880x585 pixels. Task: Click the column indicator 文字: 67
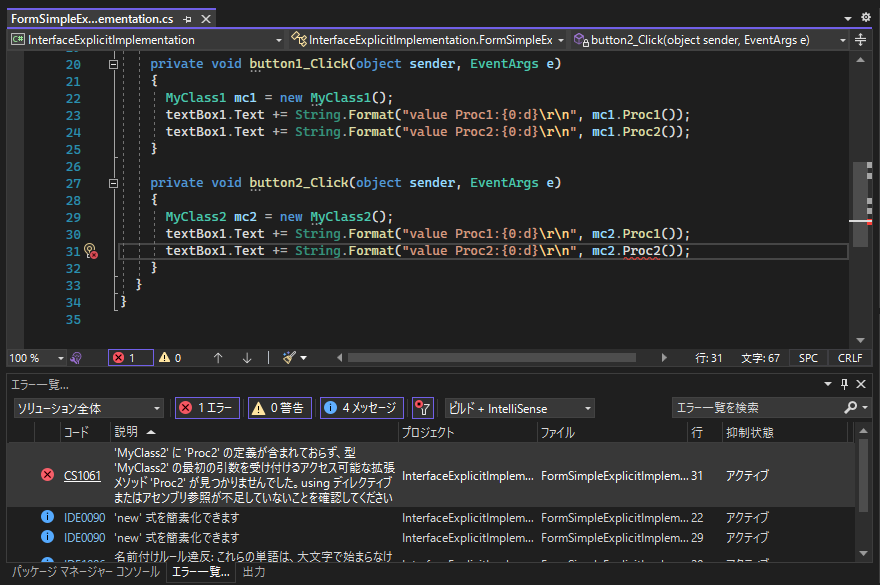tap(760, 358)
